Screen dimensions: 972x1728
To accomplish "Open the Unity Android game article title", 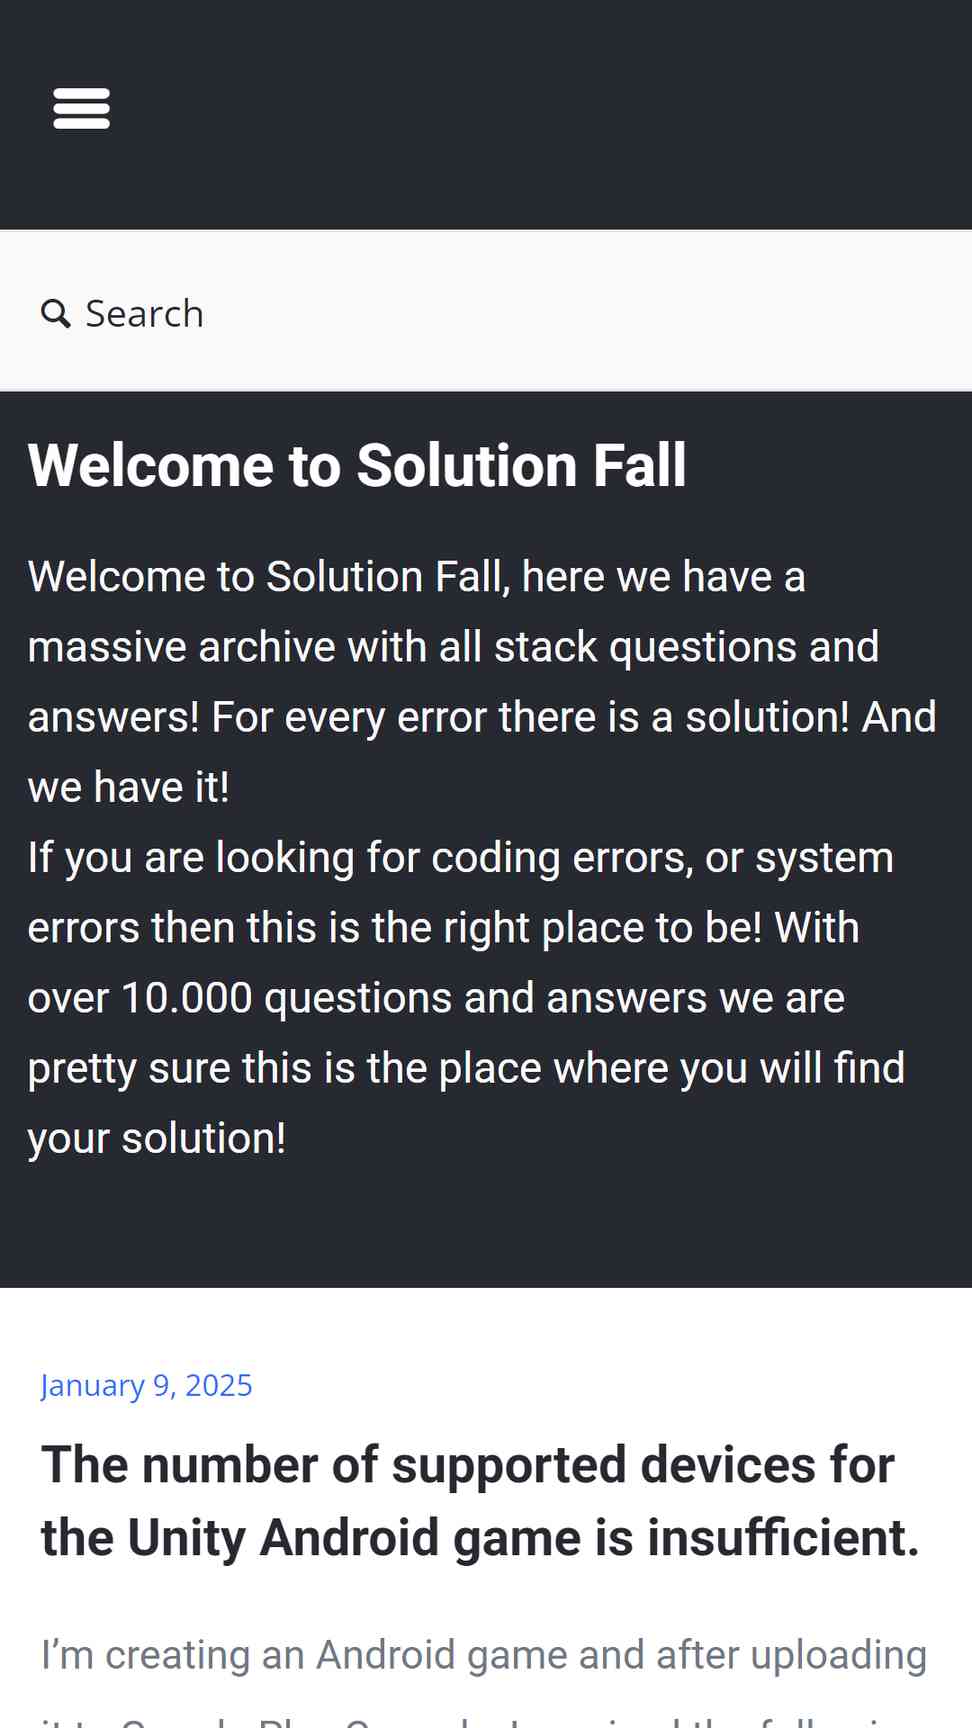I will (480, 1501).
